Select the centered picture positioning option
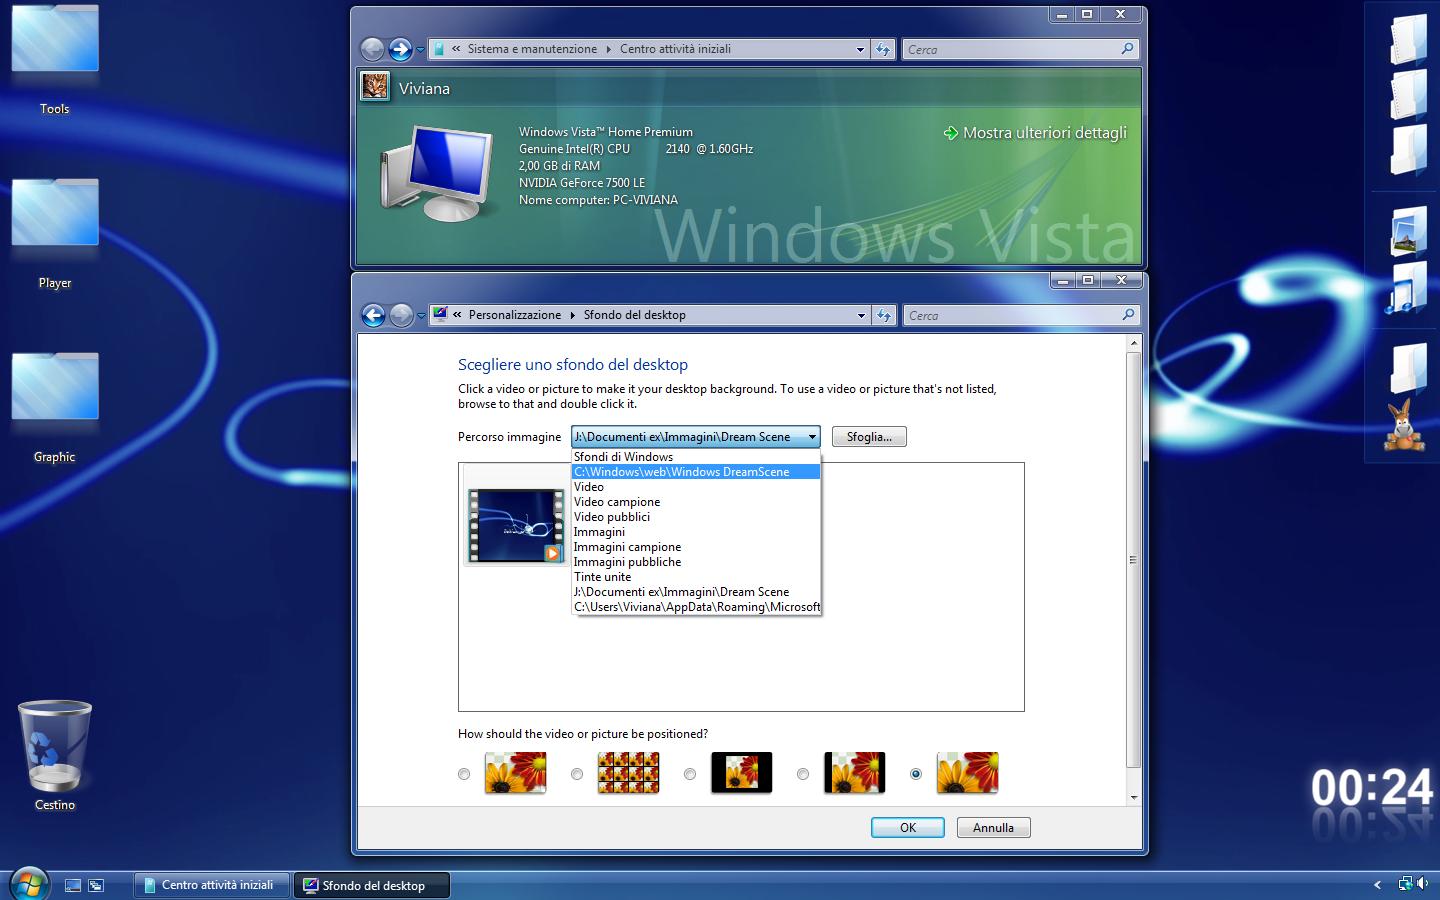Screen dimensions: 1440x900 (x=690, y=774)
